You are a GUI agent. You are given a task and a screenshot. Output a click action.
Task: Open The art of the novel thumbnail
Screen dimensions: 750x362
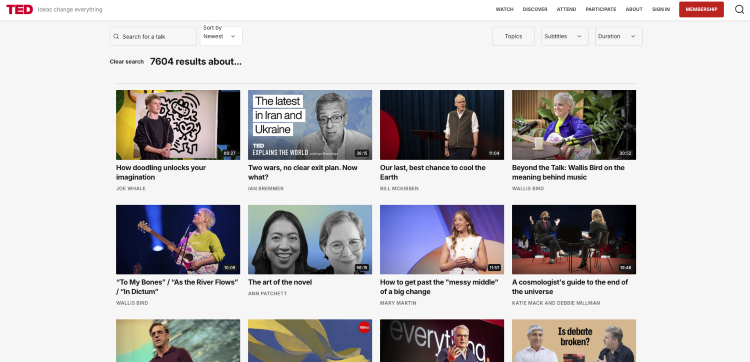[x=310, y=240]
